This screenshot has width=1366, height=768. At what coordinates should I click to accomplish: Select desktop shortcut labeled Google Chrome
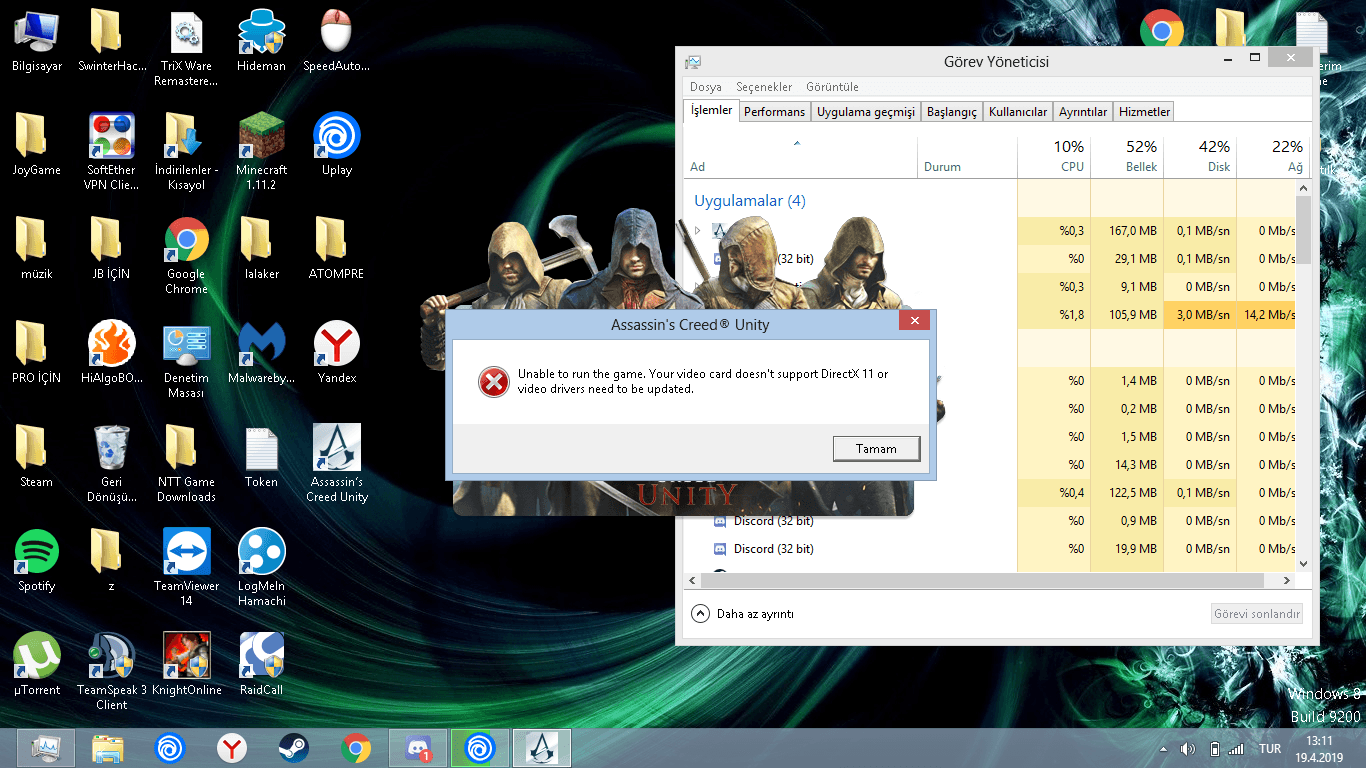tap(186, 256)
